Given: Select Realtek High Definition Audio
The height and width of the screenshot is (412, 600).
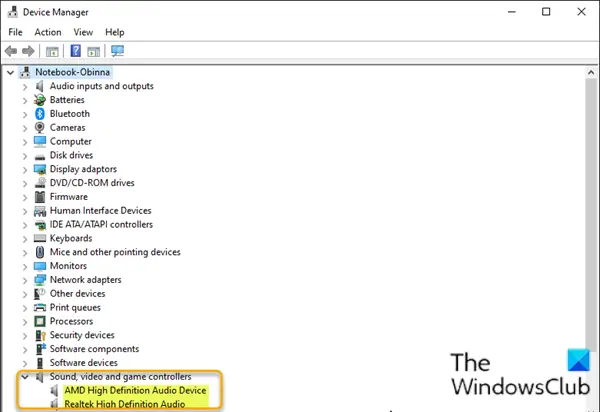Looking at the screenshot, I should coord(125,404).
